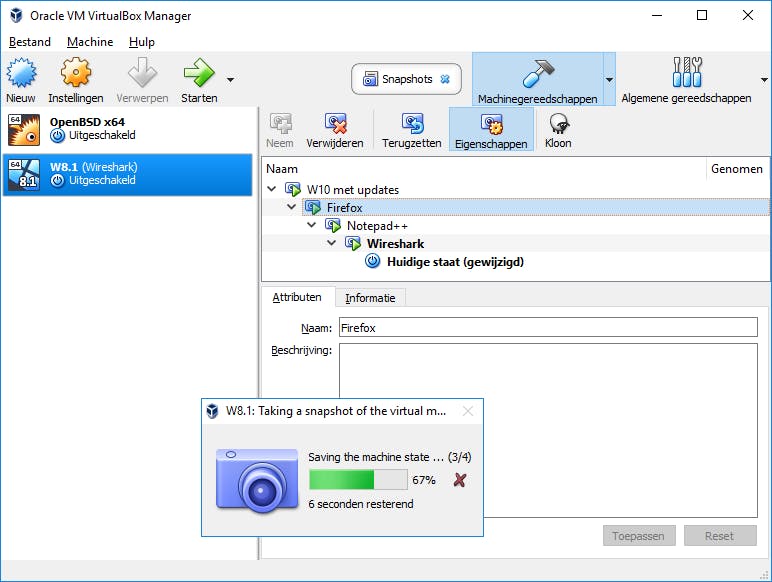Open the Bestand menu
772x582 pixels.
tap(30, 42)
